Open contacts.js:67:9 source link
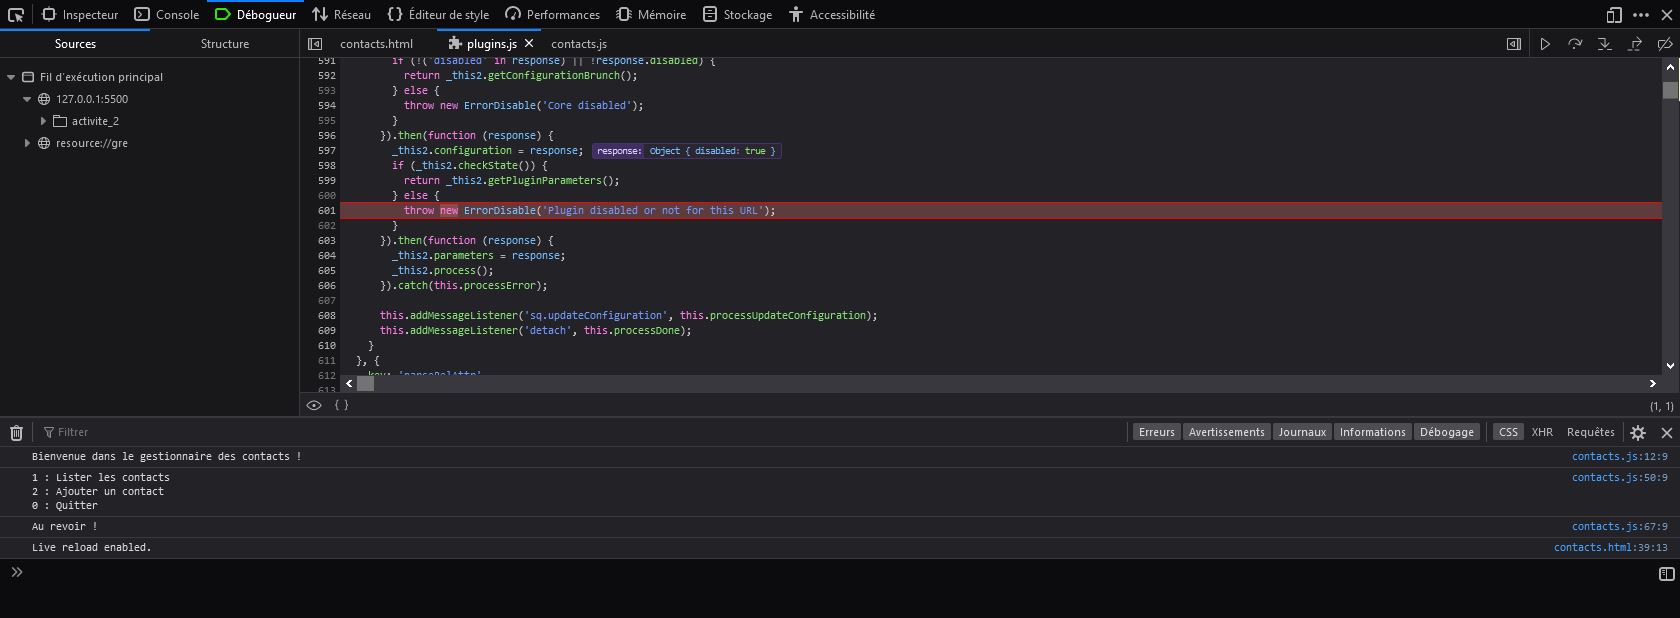 pyautogui.click(x=1619, y=527)
